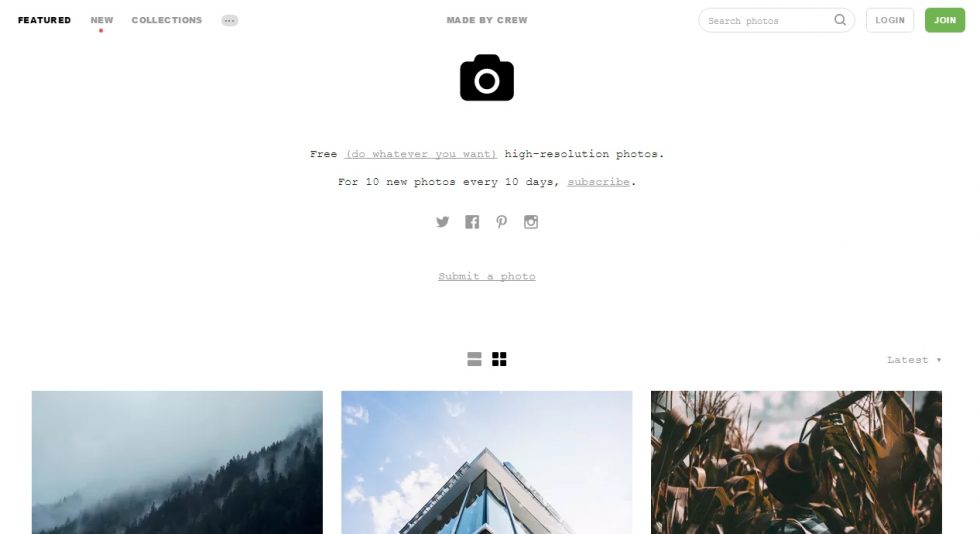Switch to single-column list view
The width and height of the screenshot is (980, 534).
pyautogui.click(x=474, y=359)
